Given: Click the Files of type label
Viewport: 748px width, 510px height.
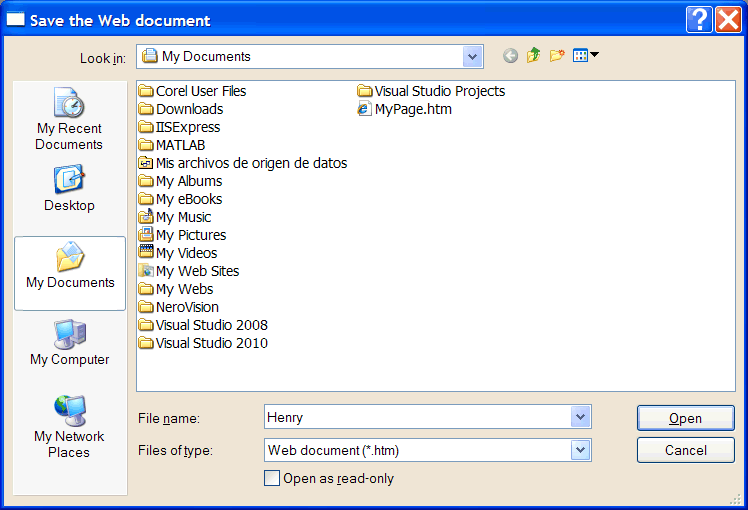Looking at the screenshot, I should pos(175,450).
